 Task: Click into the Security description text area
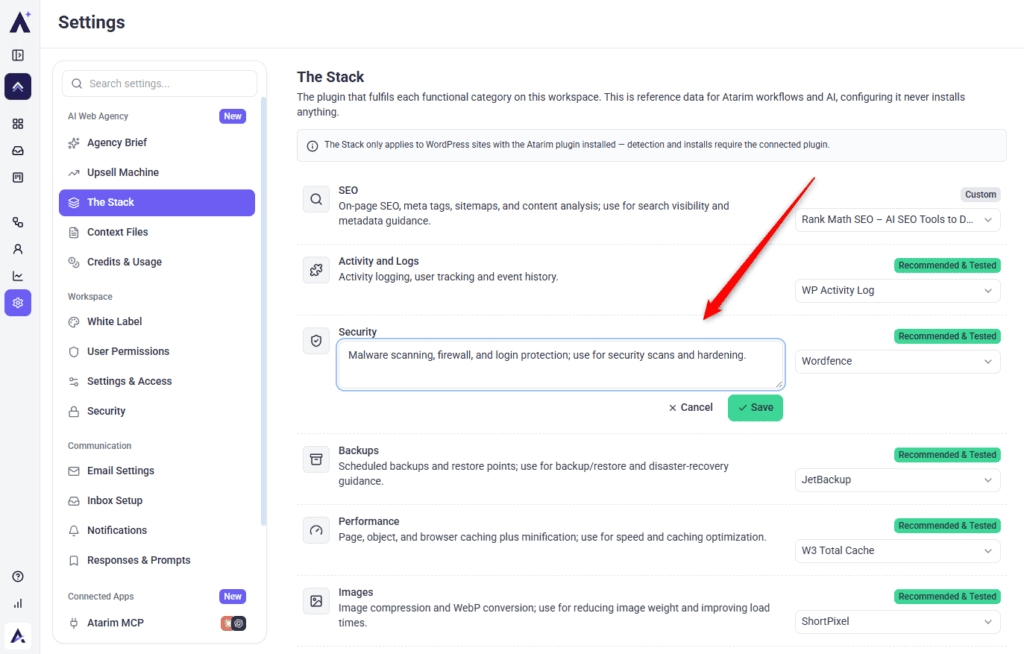pos(560,365)
